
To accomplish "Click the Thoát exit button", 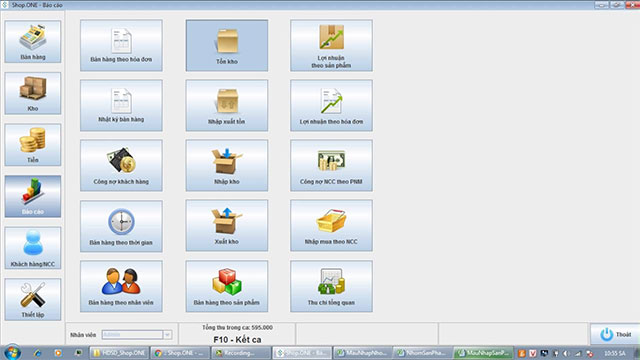I will click(616, 334).
